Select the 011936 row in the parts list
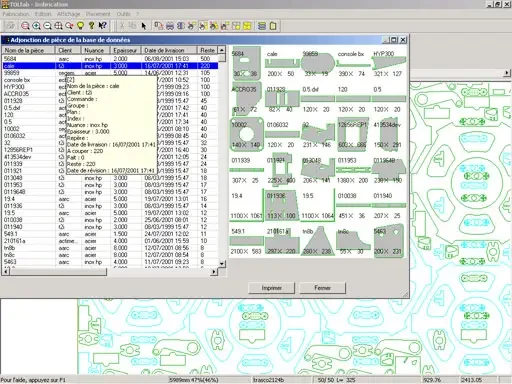This screenshot has height=384, width=512. point(110,206)
